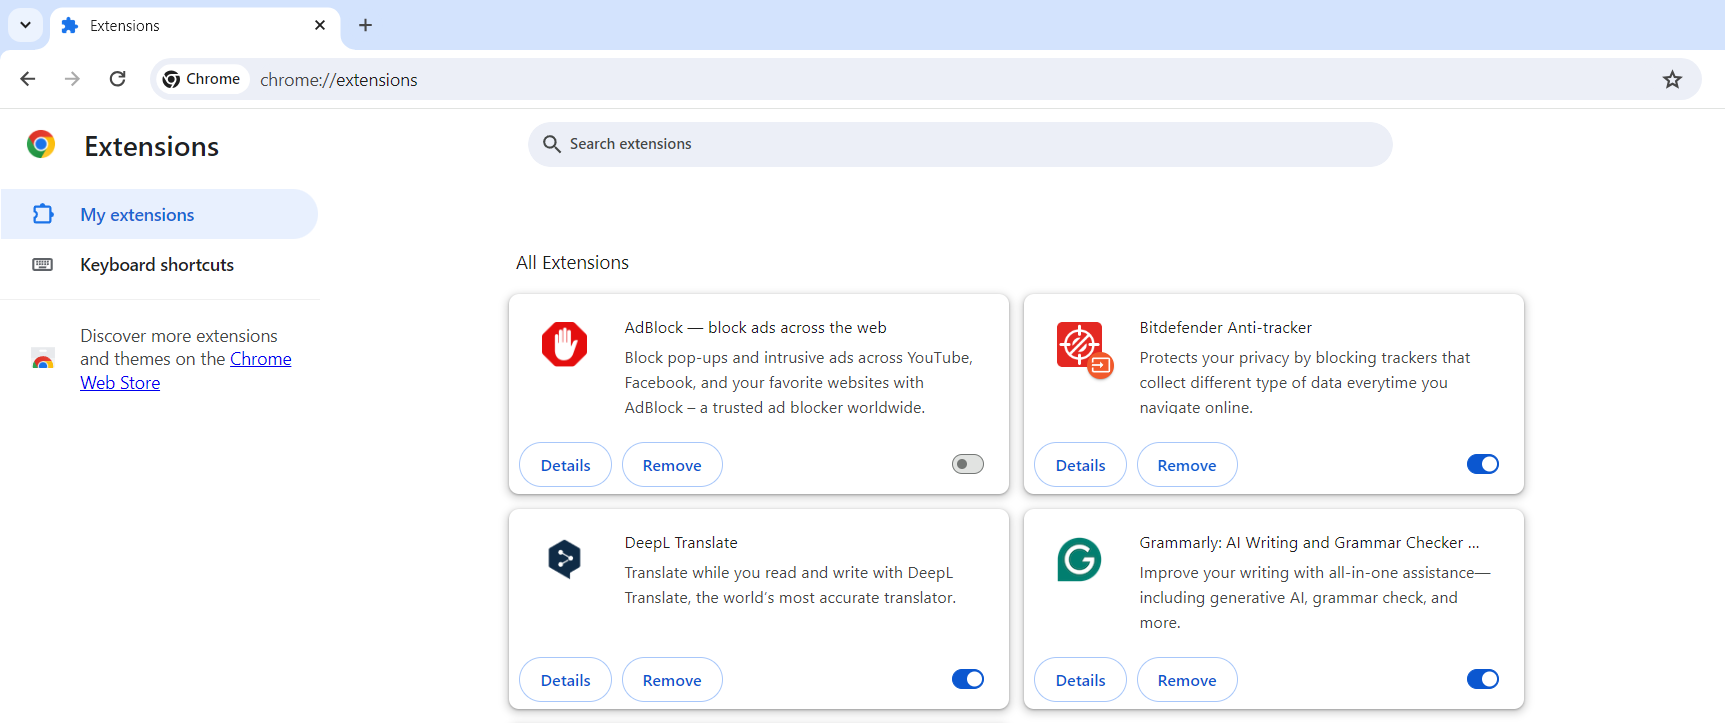Go back using the back arrow
The image size is (1725, 723).
[28, 79]
